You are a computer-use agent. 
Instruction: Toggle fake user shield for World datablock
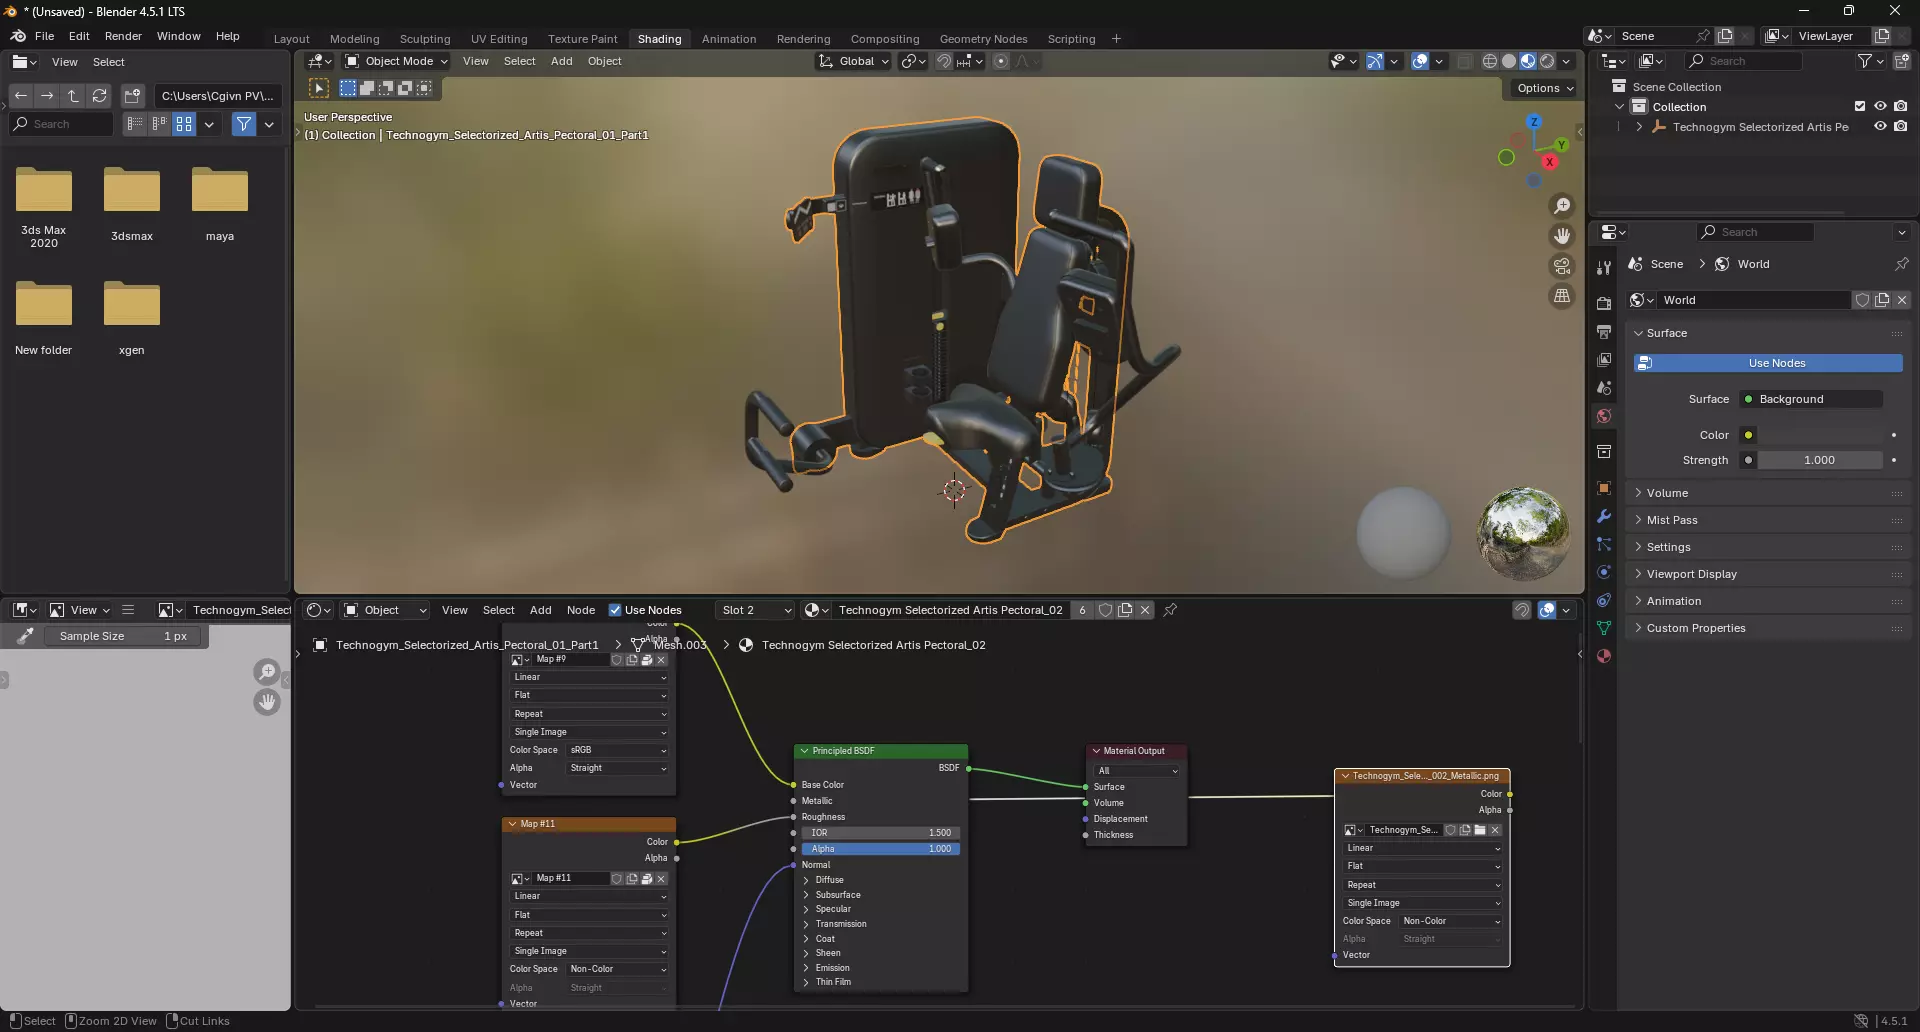[1862, 300]
